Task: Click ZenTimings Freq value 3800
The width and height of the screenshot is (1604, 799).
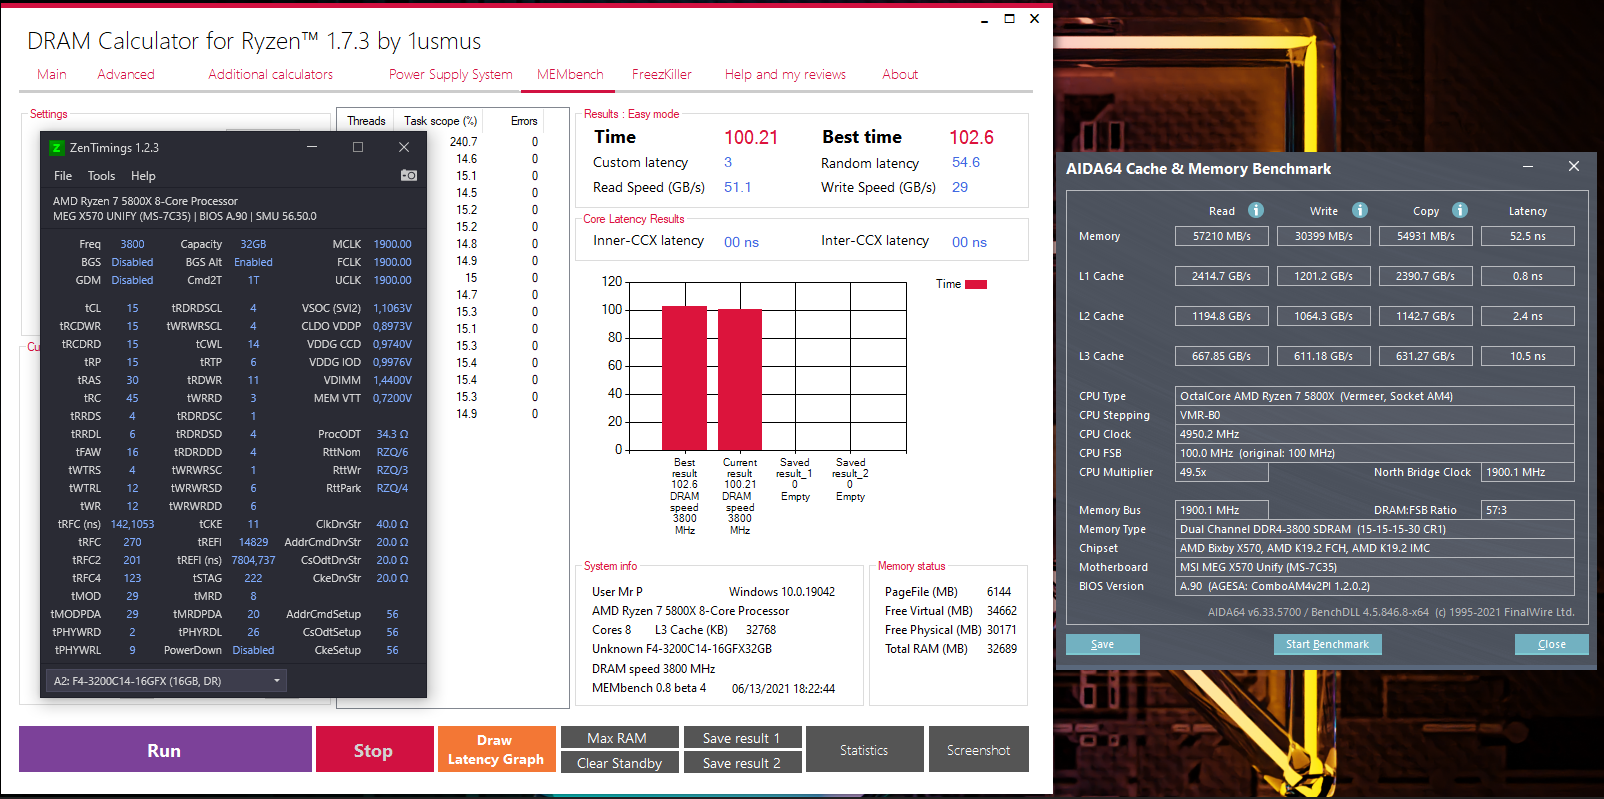Action: (x=132, y=244)
